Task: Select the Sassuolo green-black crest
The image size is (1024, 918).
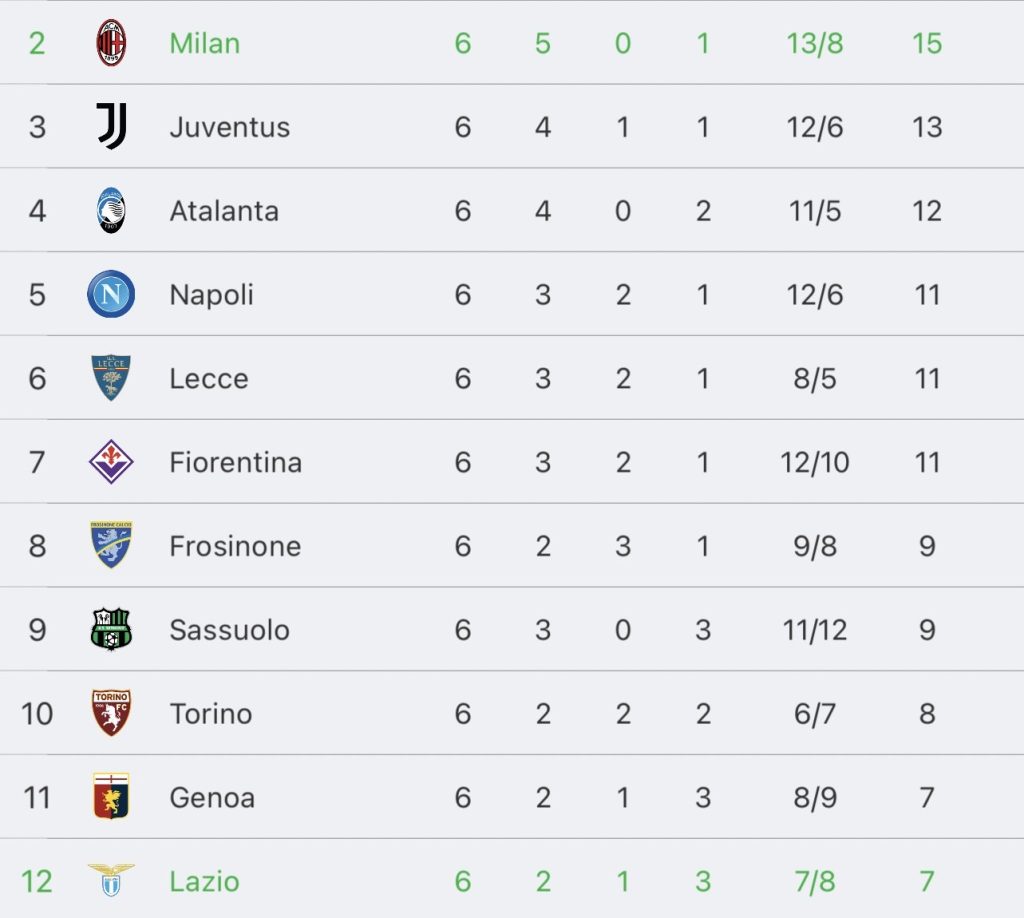Action: pyautogui.click(x=111, y=630)
